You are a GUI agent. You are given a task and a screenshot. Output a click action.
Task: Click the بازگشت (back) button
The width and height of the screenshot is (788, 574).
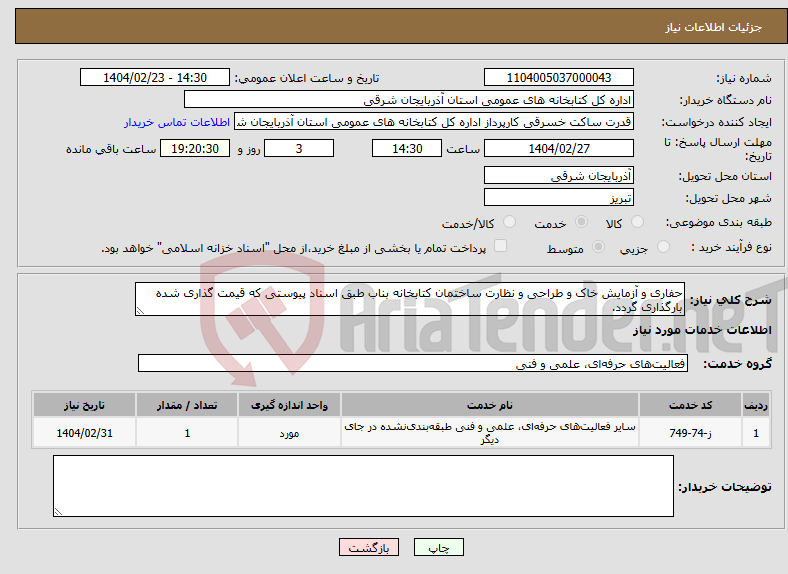coord(369,547)
